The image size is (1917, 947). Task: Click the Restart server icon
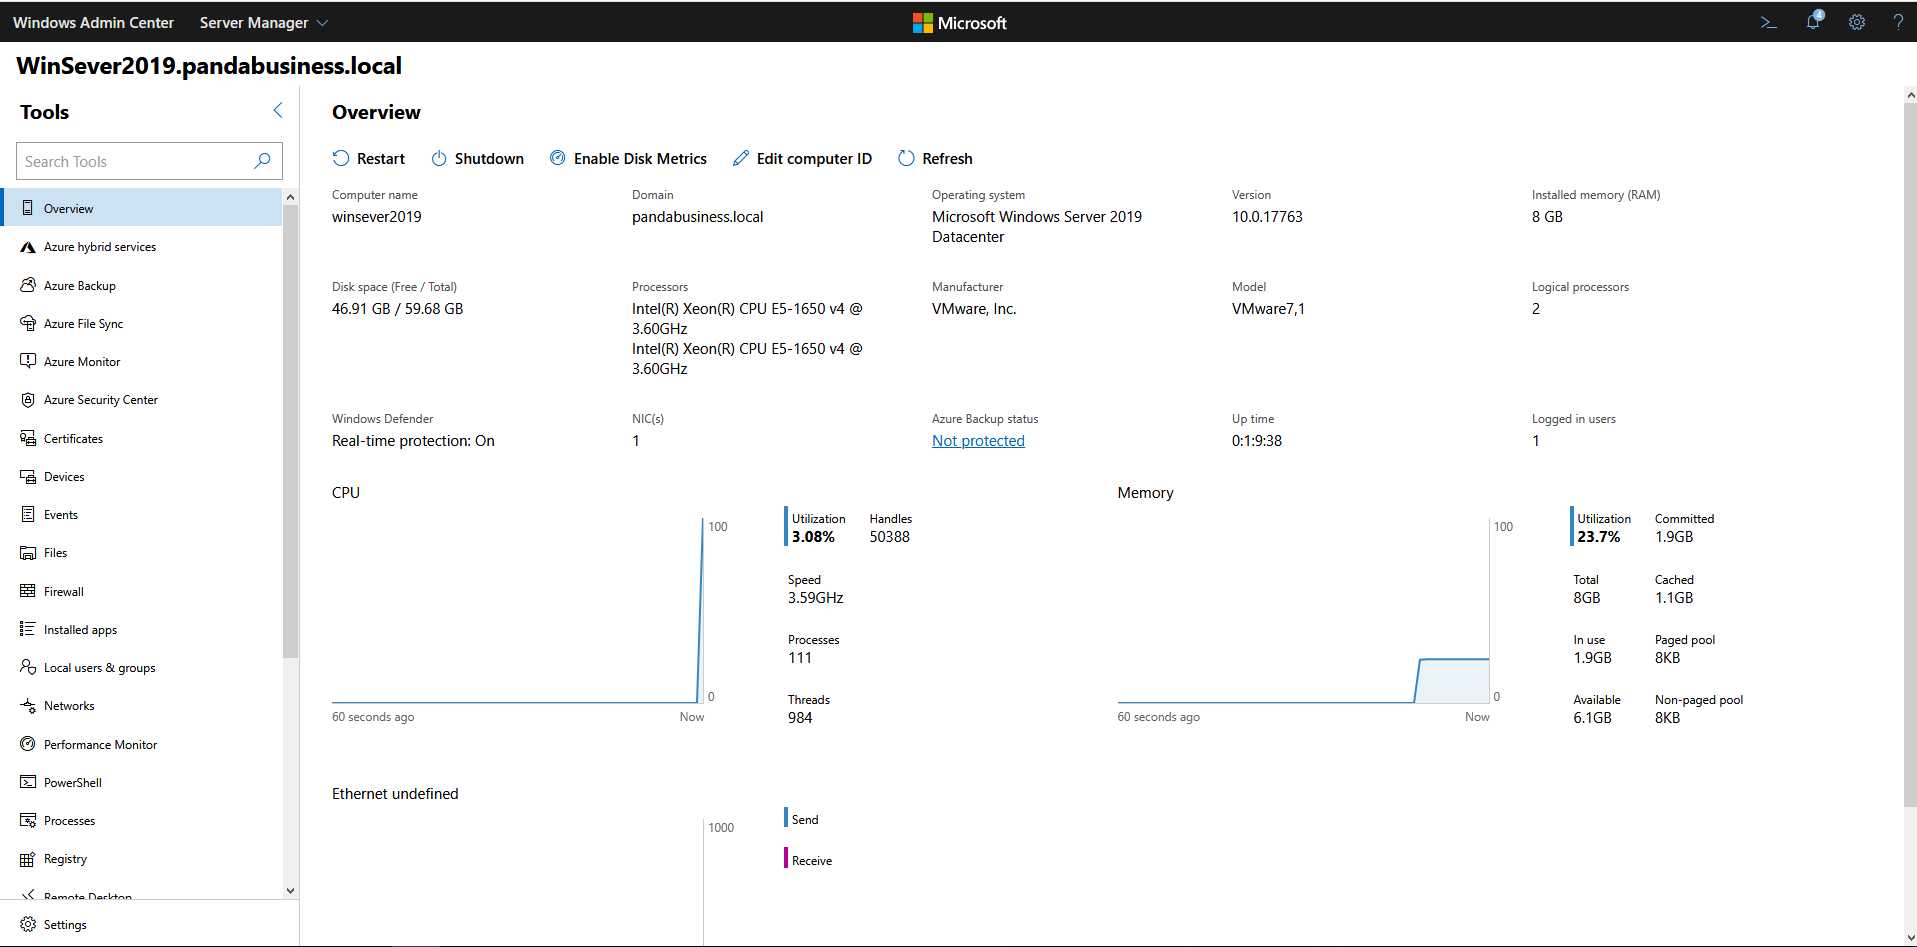(341, 158)
